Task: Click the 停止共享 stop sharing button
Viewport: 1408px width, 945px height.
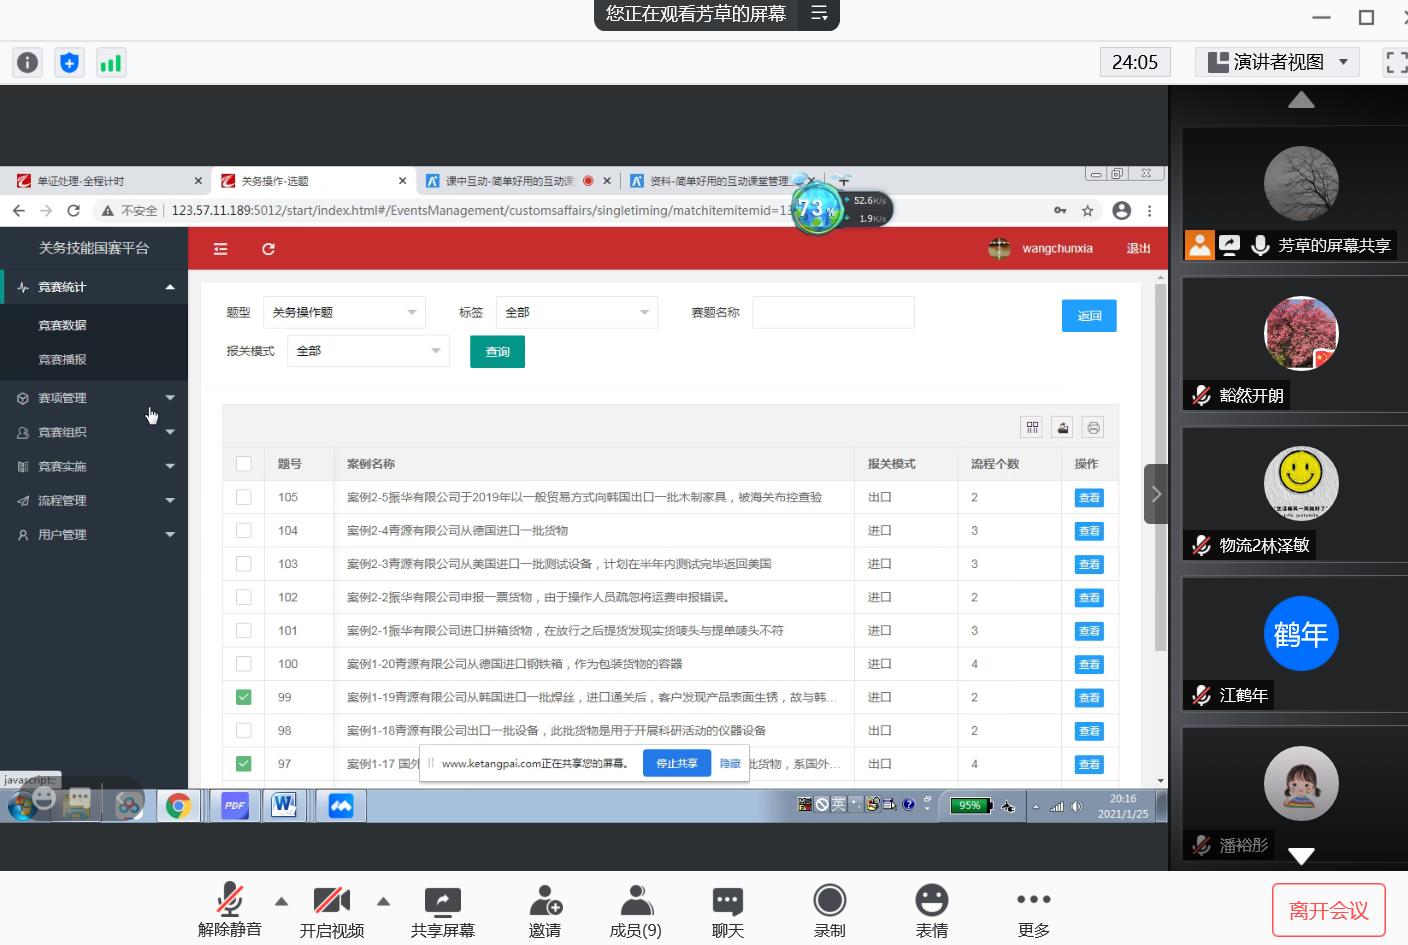Action: pyautogui.click(x=676, y=763)
